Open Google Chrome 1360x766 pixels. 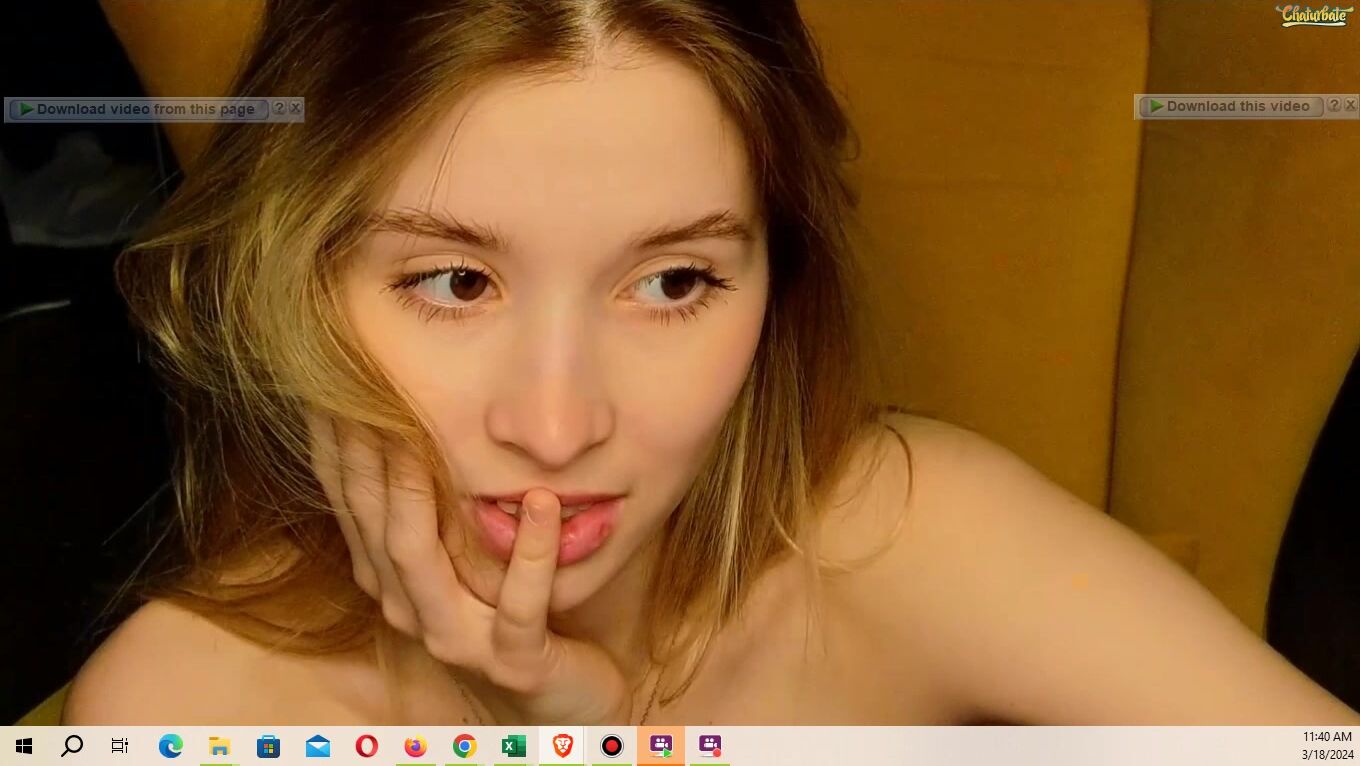[464, 746]
